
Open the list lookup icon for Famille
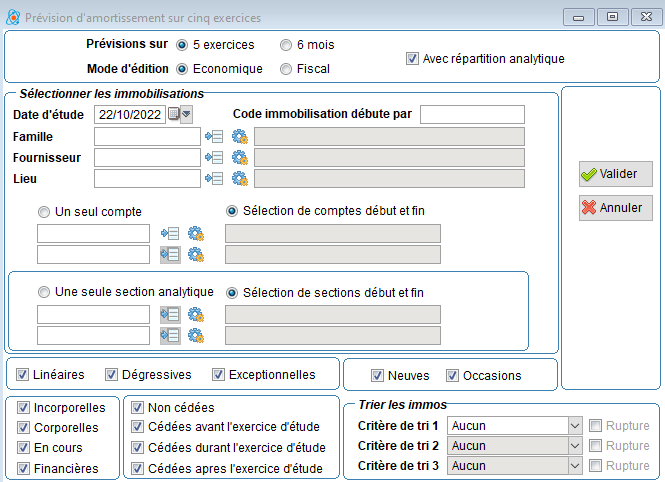[x=214, y=137]
